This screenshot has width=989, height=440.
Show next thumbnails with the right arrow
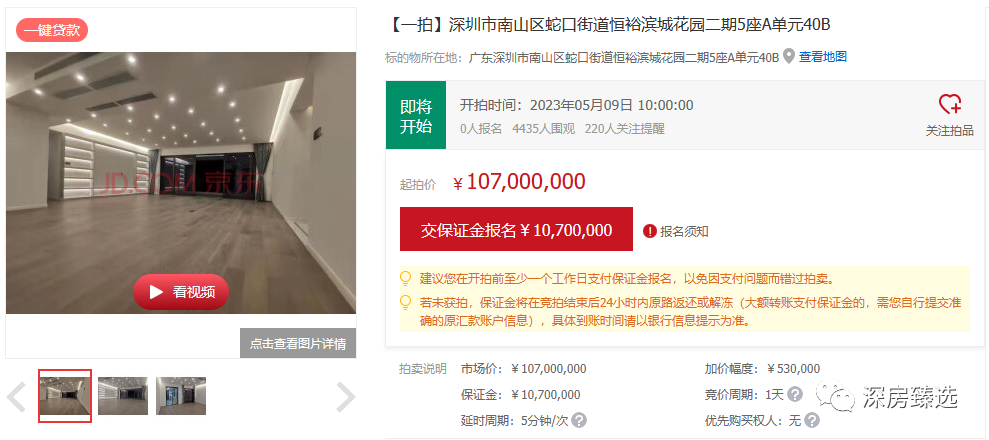click(x=346, y=397)
